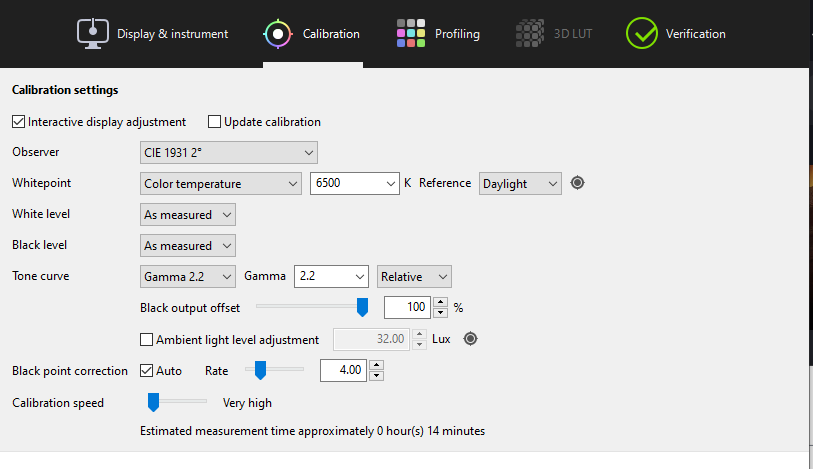Click the measure whitepoint icon beside Daylight
The image size is (813, 469).
coord(577,183)
